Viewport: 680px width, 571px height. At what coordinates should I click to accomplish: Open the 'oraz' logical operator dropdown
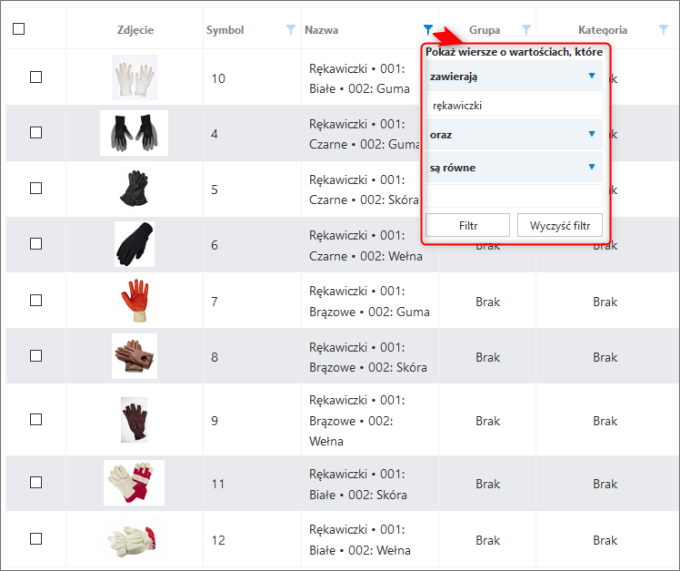click(x=514, y=134)
